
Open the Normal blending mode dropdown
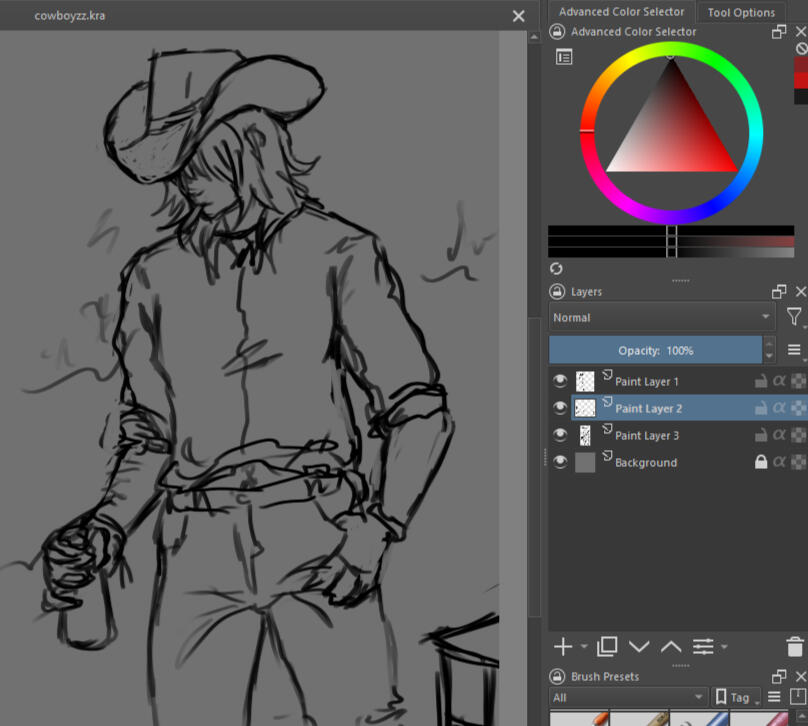point(661,317)
